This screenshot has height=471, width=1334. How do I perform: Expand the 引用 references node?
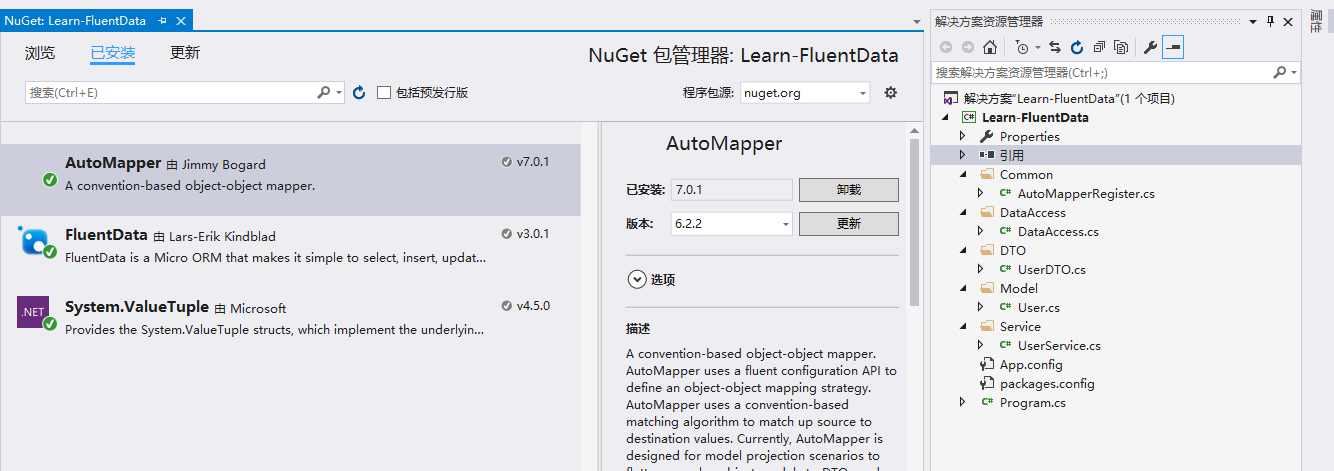pyautogui.click(x=963, y=155)
